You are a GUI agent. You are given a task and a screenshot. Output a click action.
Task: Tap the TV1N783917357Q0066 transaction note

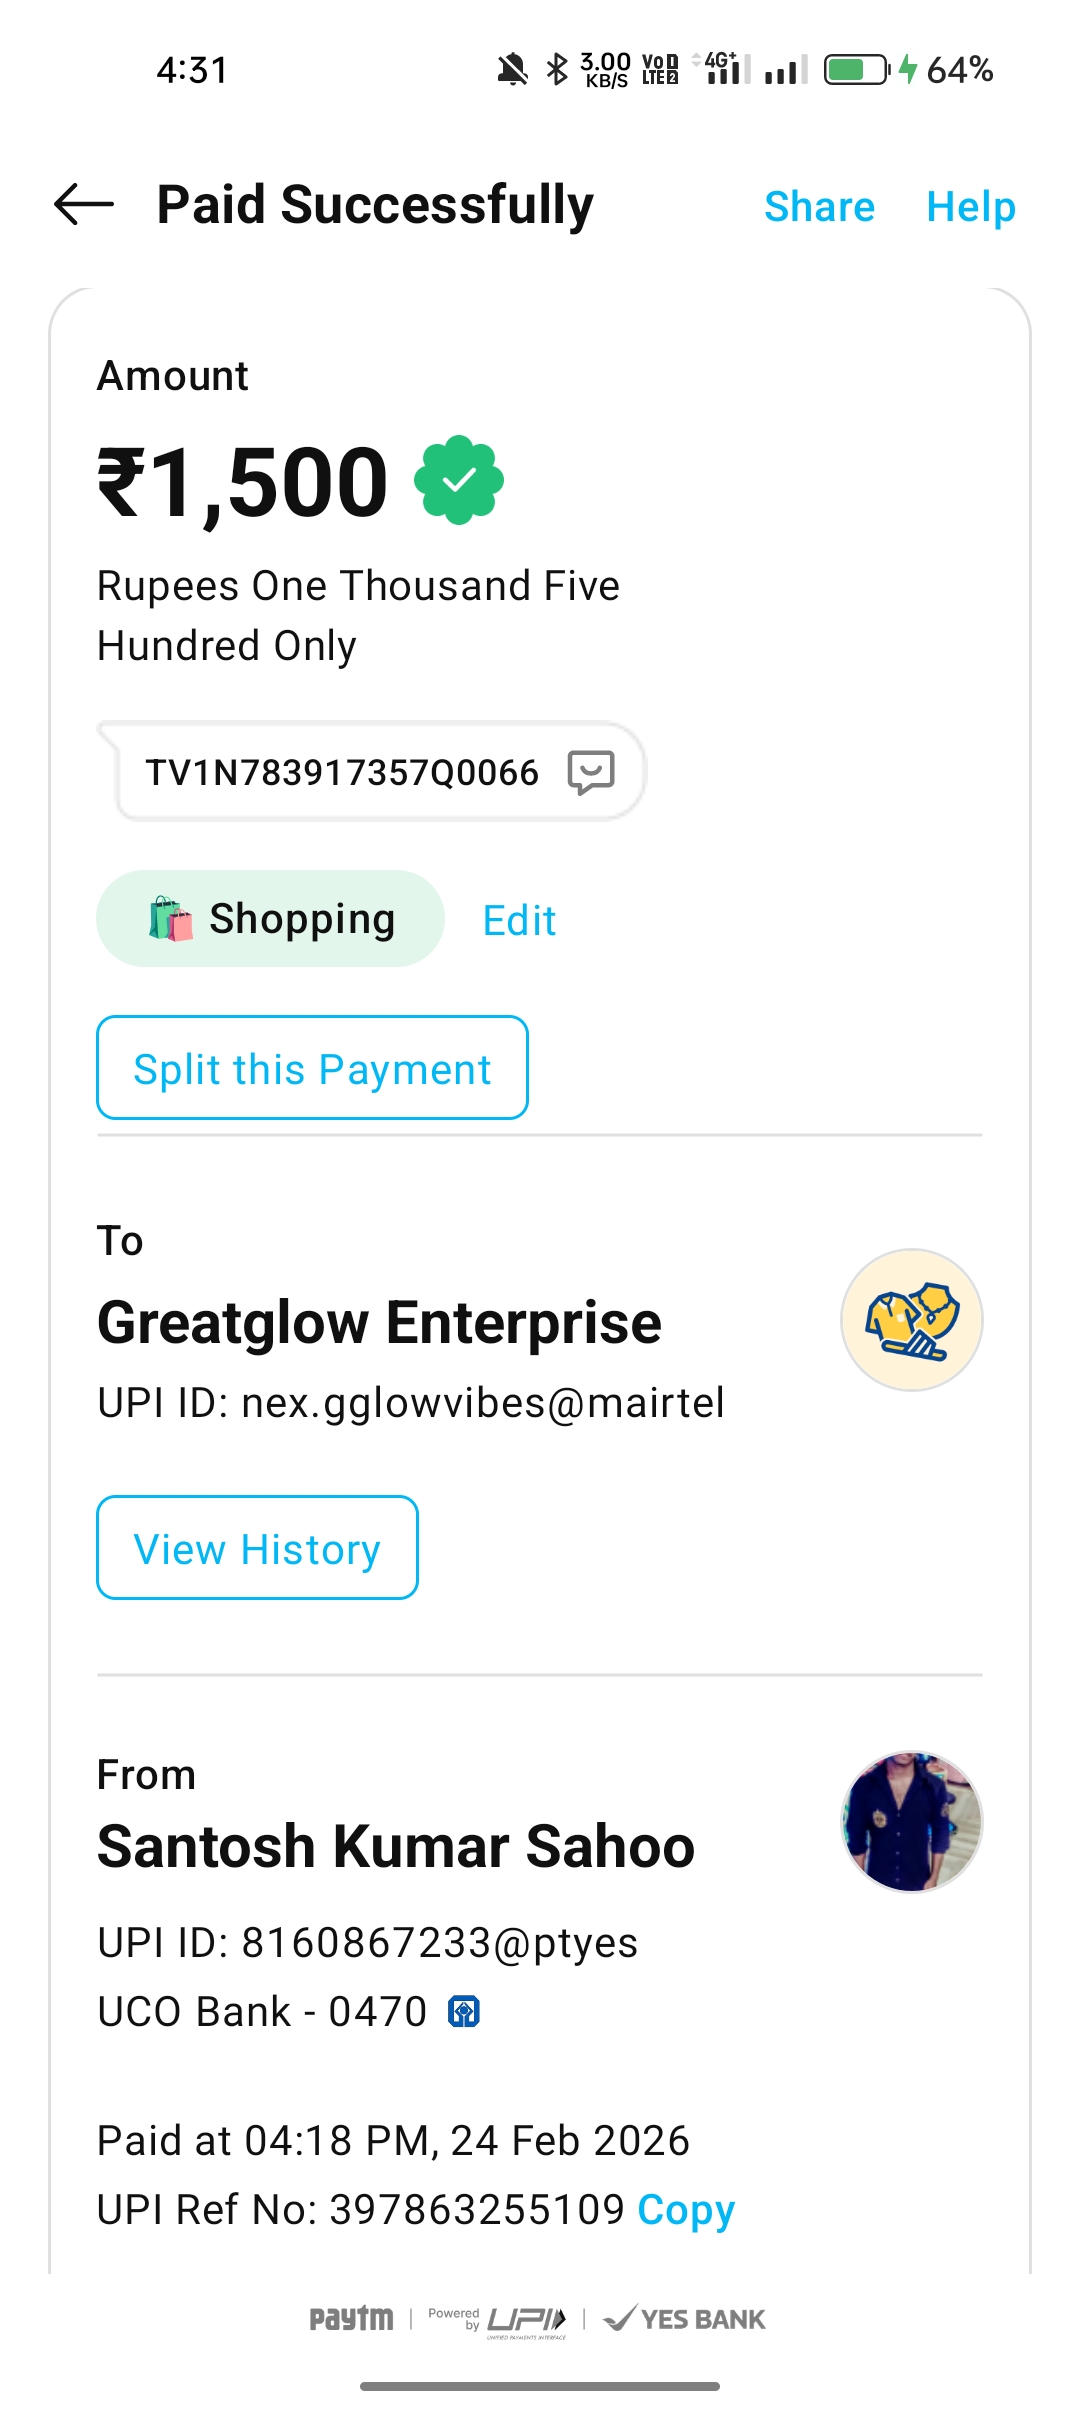[342, 772]
